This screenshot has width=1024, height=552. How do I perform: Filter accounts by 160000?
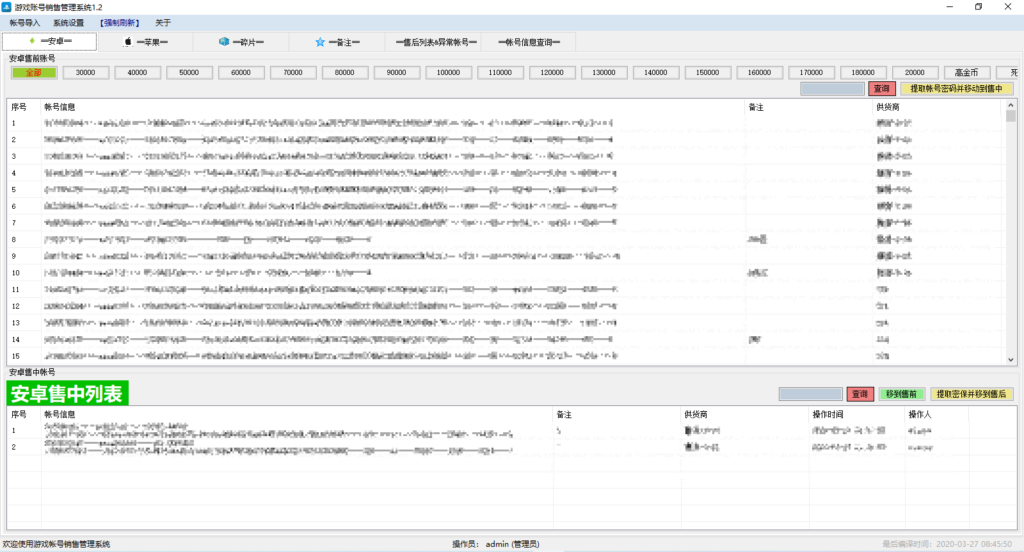tap(760, 73)
